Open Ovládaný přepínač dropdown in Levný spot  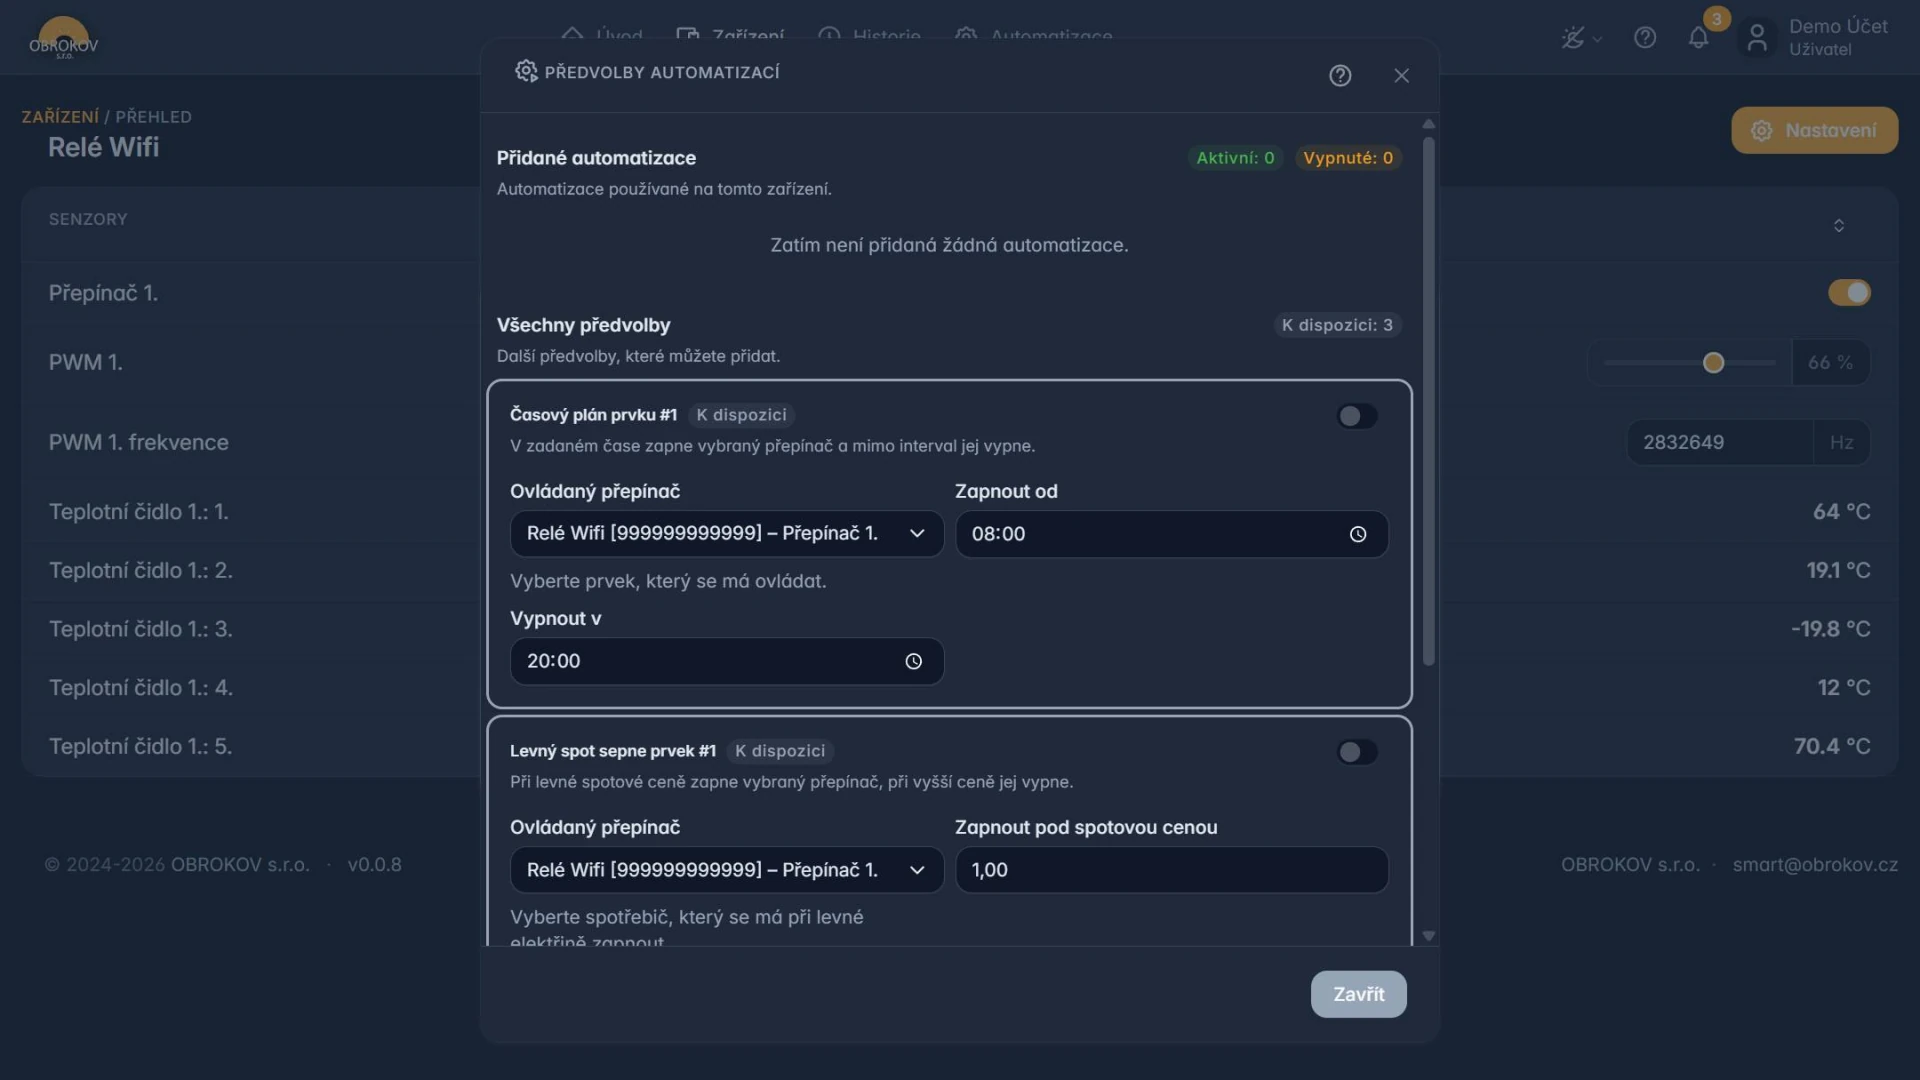click(727, 870)
